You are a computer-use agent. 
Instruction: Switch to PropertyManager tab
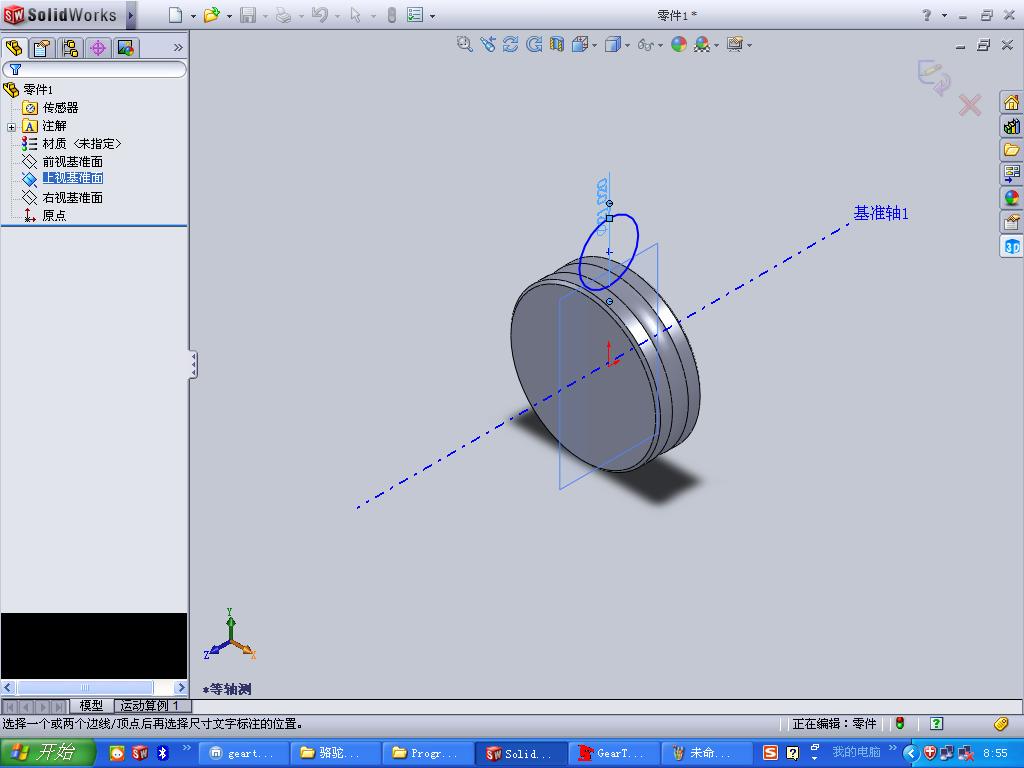coord(42,48)
